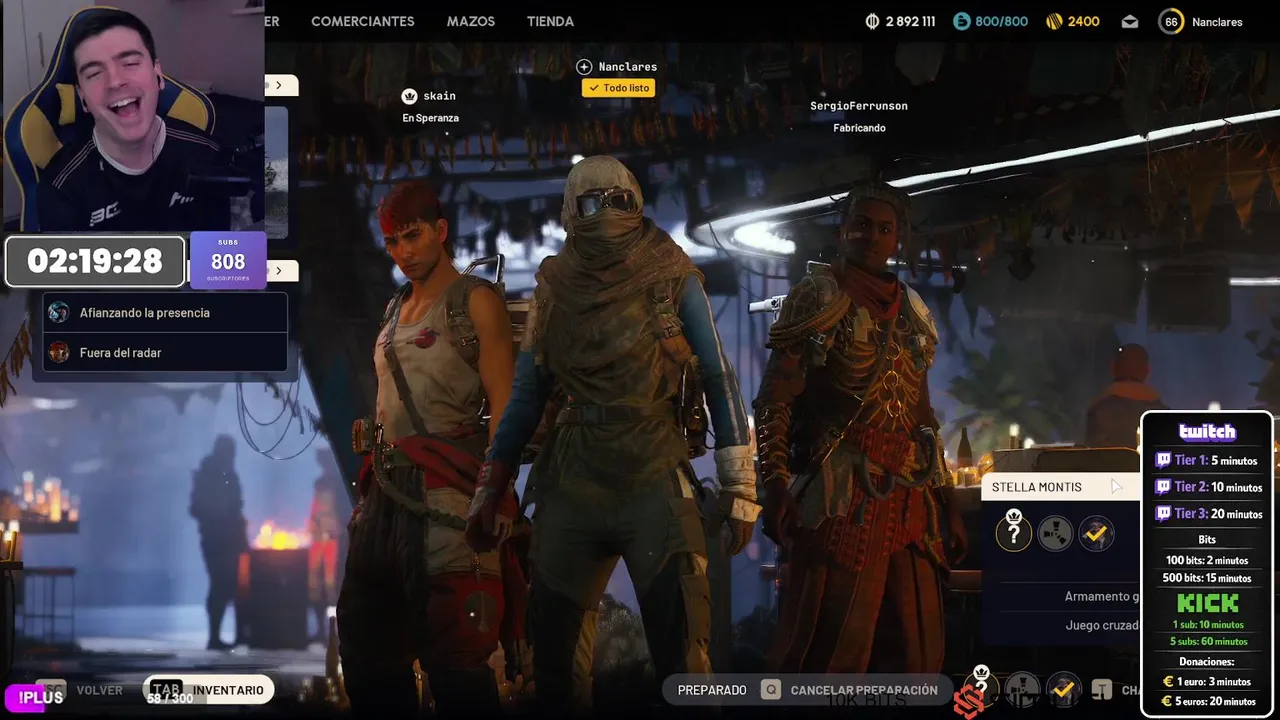Open the chat via the T key icon

1101,690
